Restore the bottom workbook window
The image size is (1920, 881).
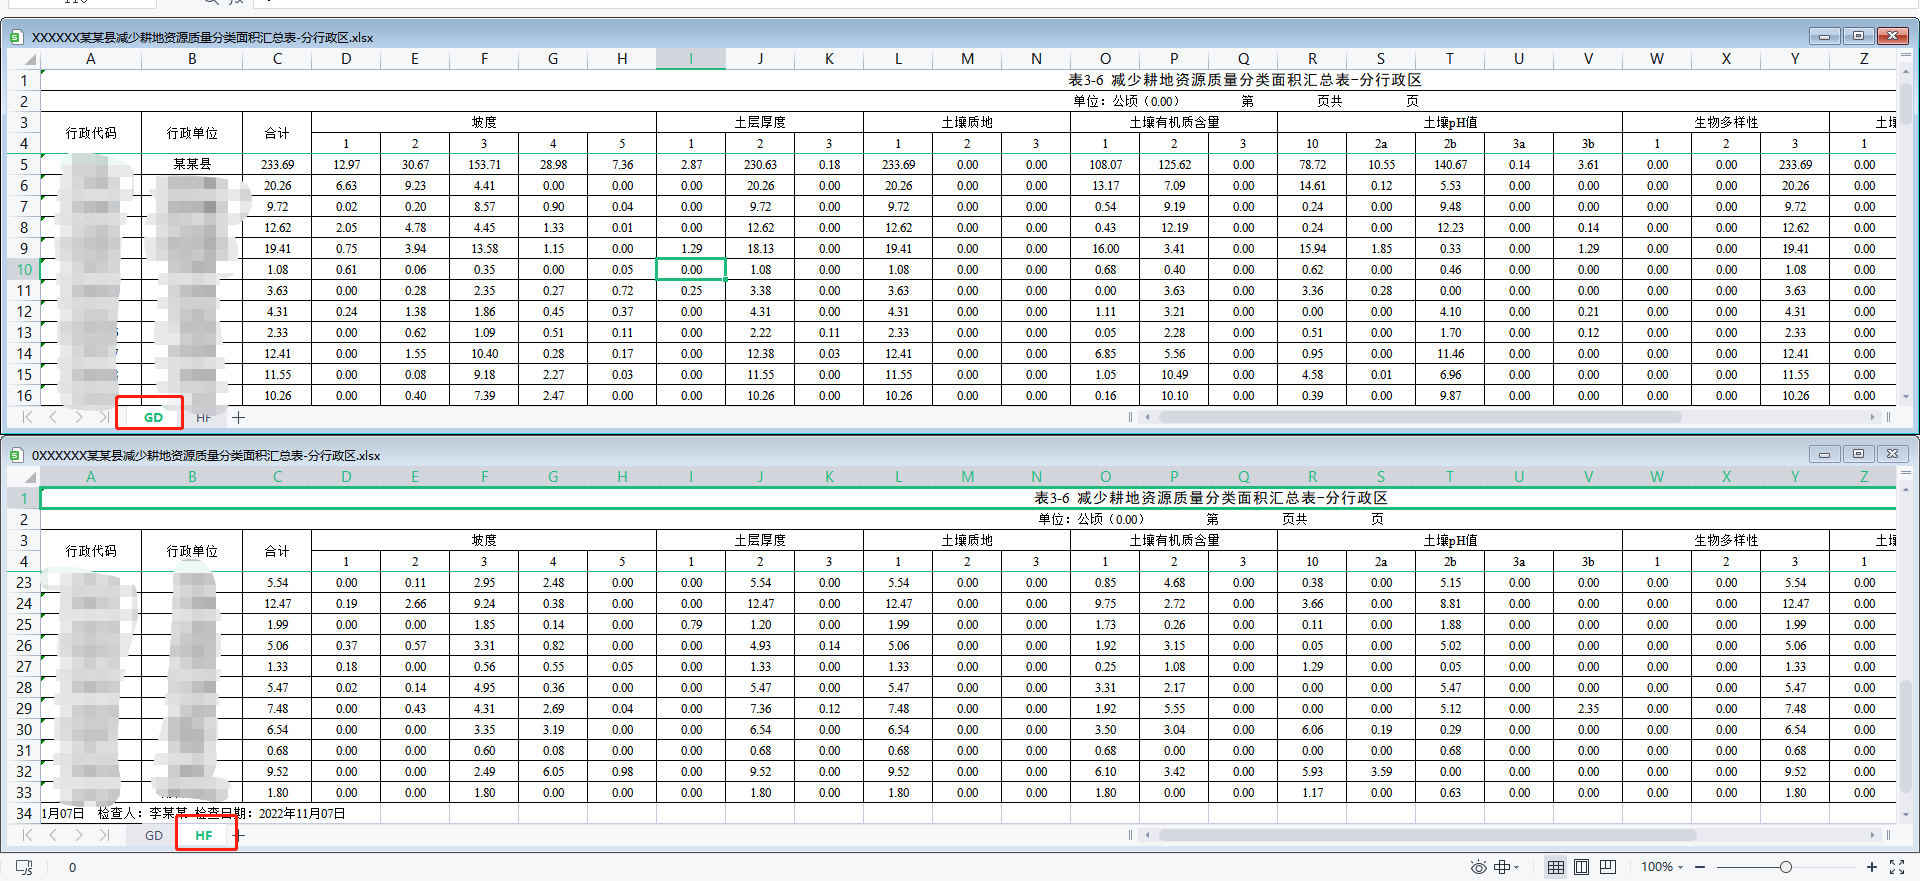tap(1858, 454)
